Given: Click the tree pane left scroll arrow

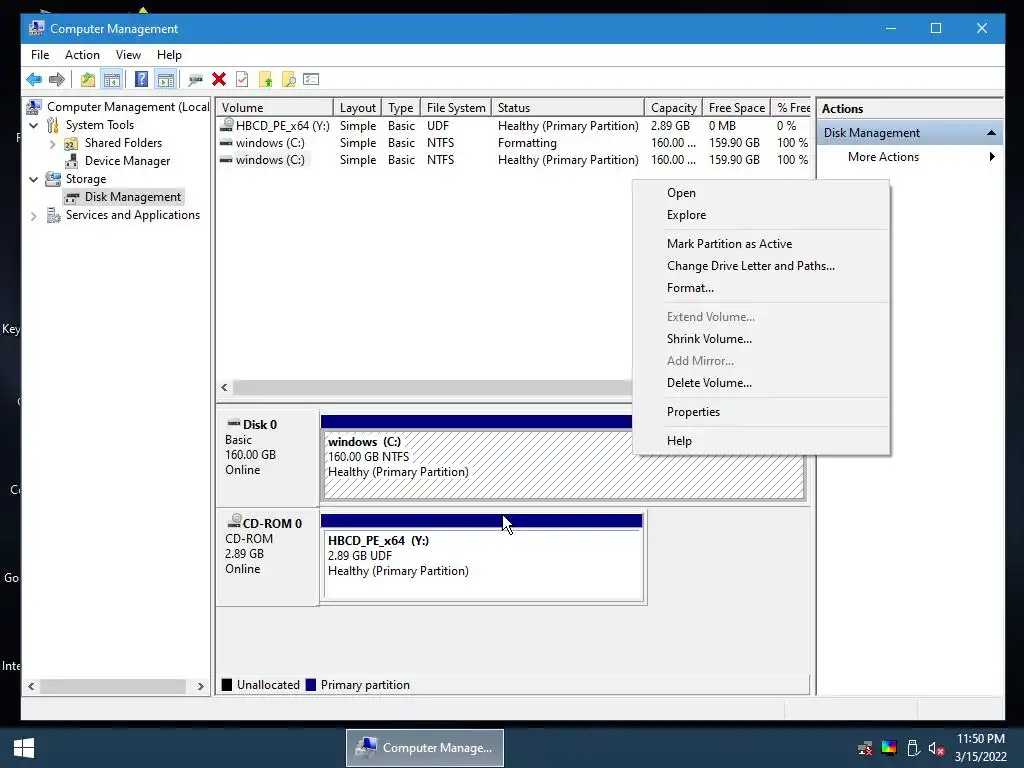Looking at the screenshot, I should point(31,686).
